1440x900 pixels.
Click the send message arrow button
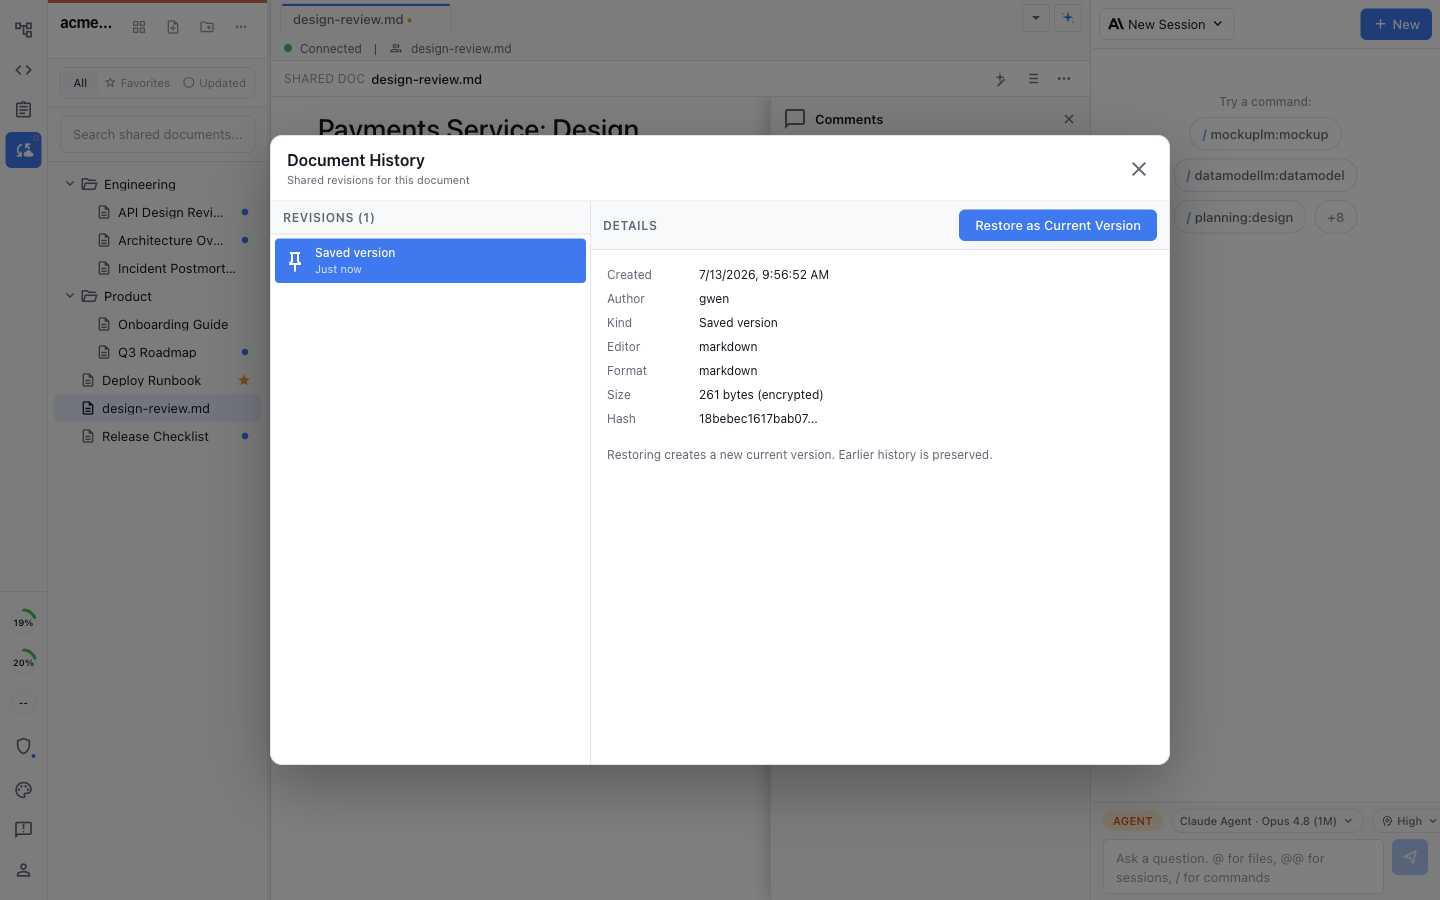pyautogui.click(x=1410, y=857)
